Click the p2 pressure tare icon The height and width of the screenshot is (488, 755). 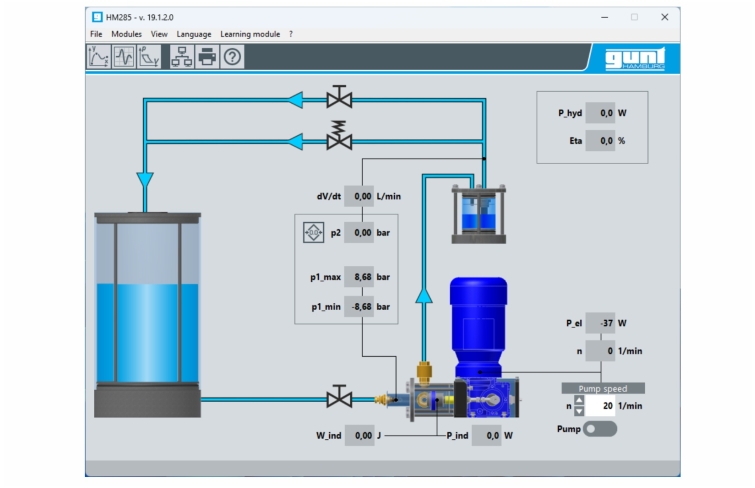coord(313,233)
